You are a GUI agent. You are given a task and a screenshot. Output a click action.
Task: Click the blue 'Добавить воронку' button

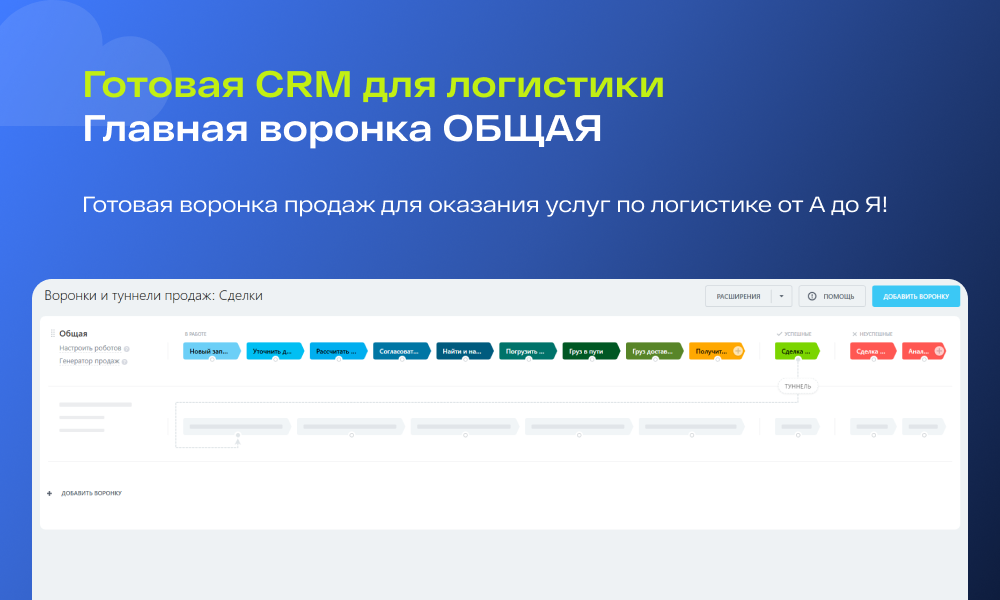point(916,296)
